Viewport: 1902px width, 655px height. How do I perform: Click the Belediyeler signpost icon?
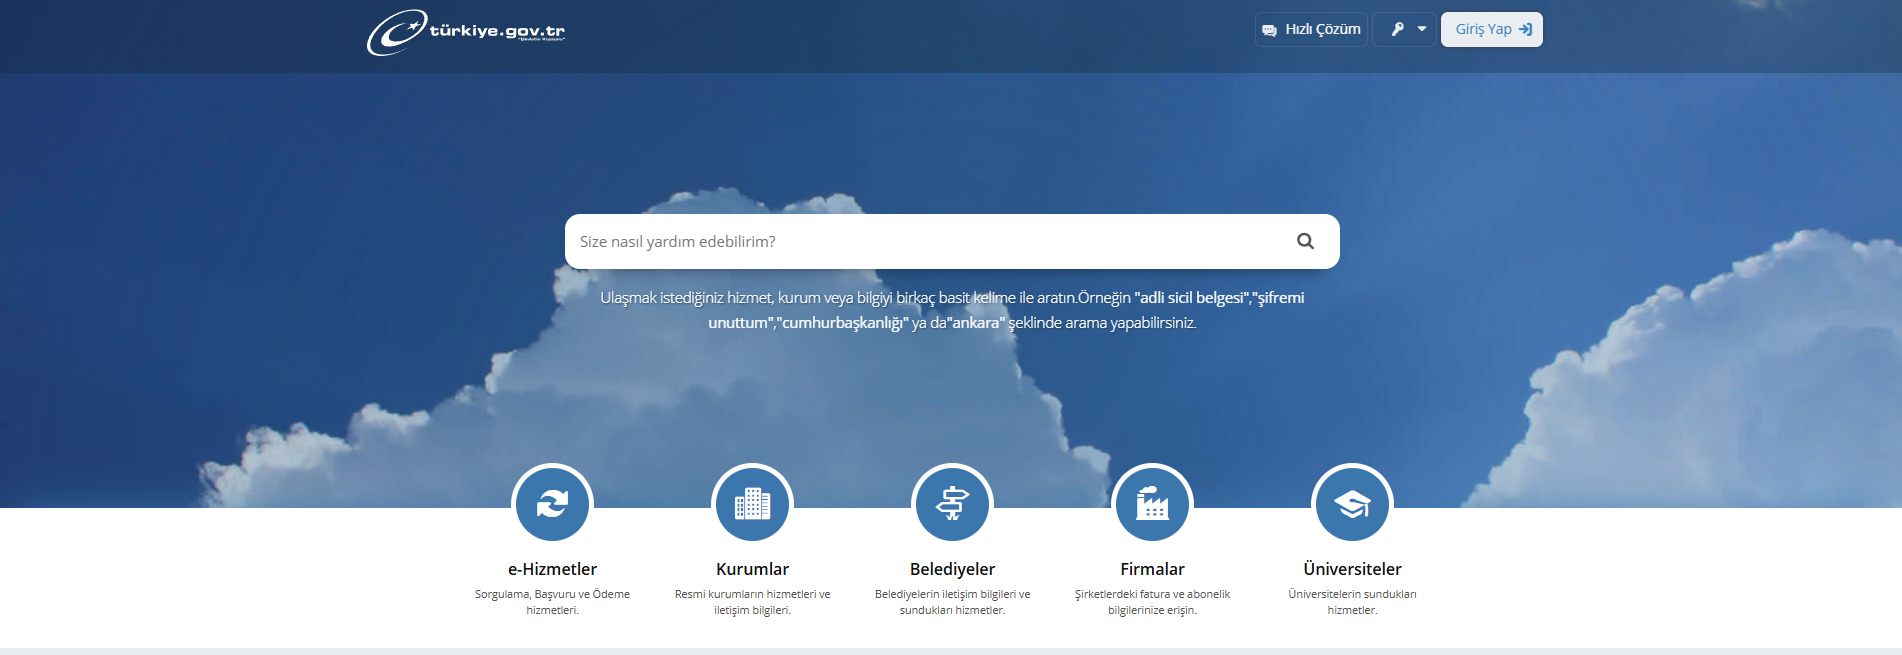tap(952, 504)
